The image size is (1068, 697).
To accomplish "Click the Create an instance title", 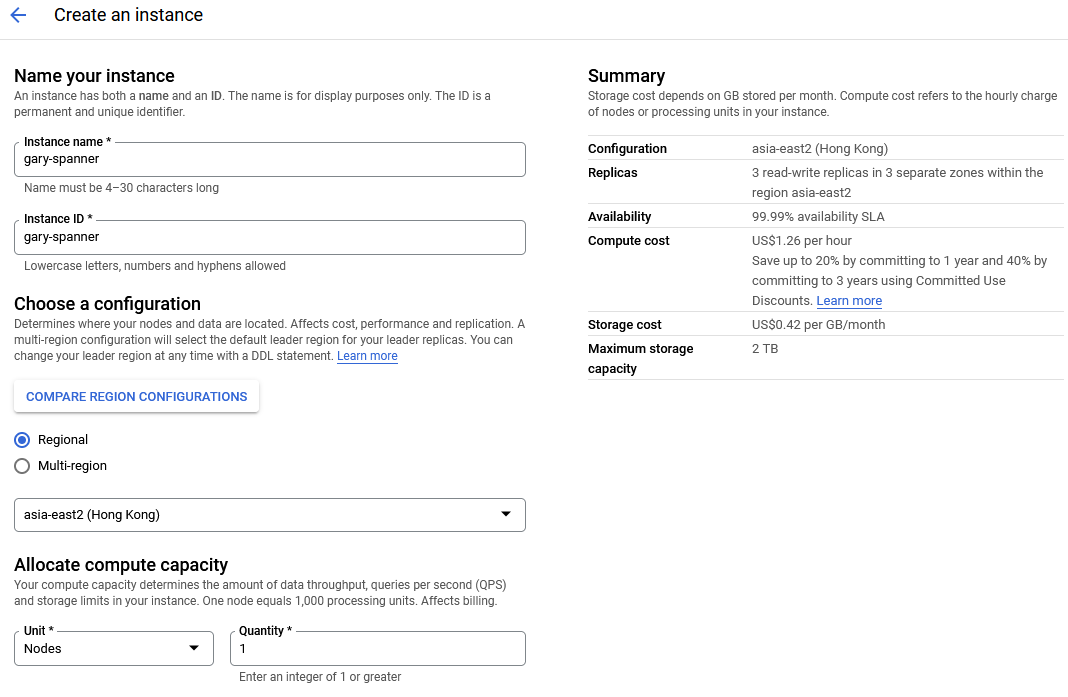I will 128,15.
